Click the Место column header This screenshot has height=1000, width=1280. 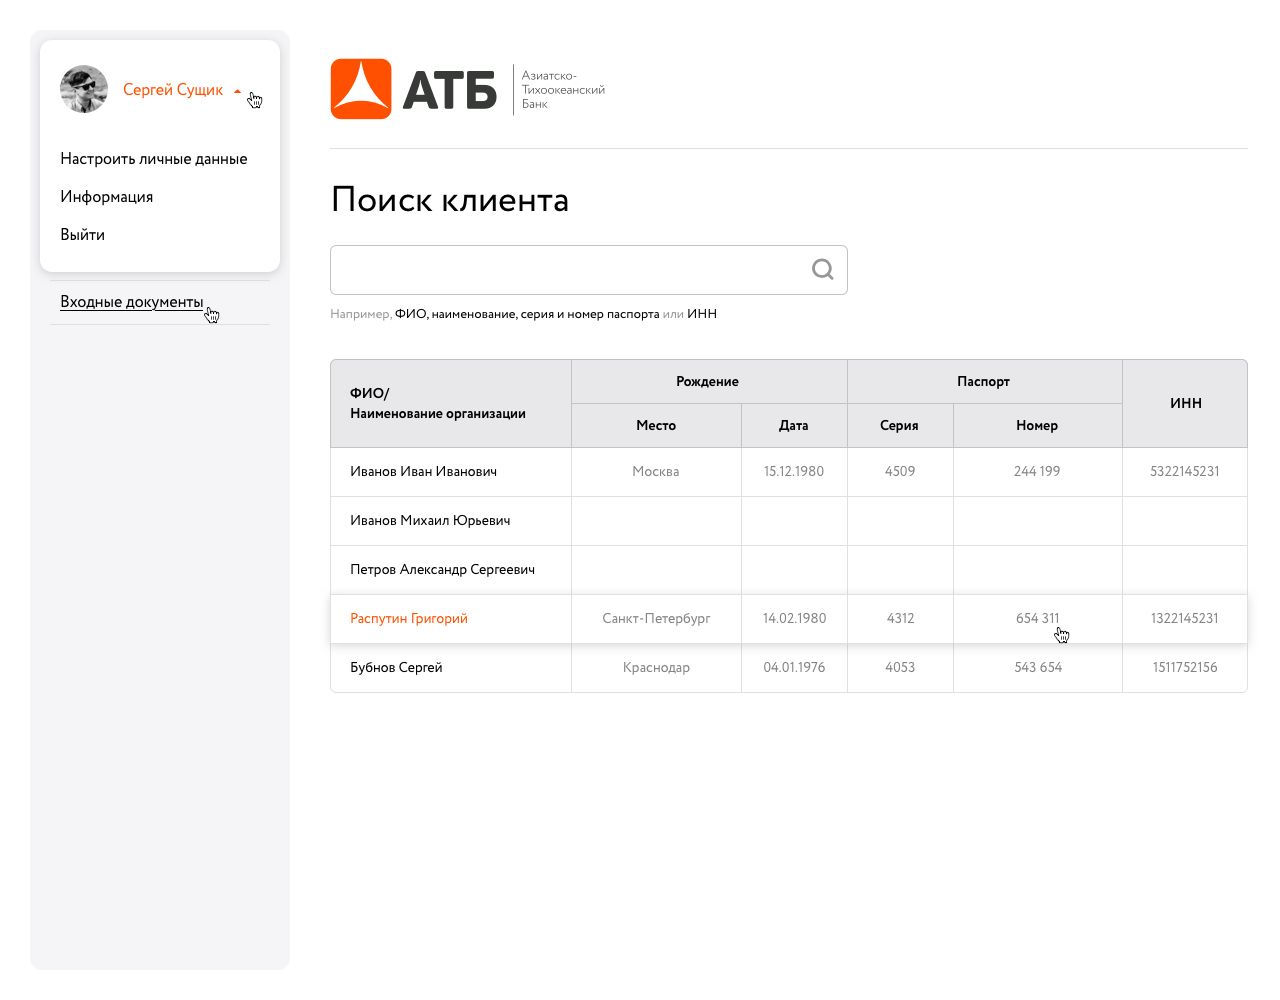point(656,425)
